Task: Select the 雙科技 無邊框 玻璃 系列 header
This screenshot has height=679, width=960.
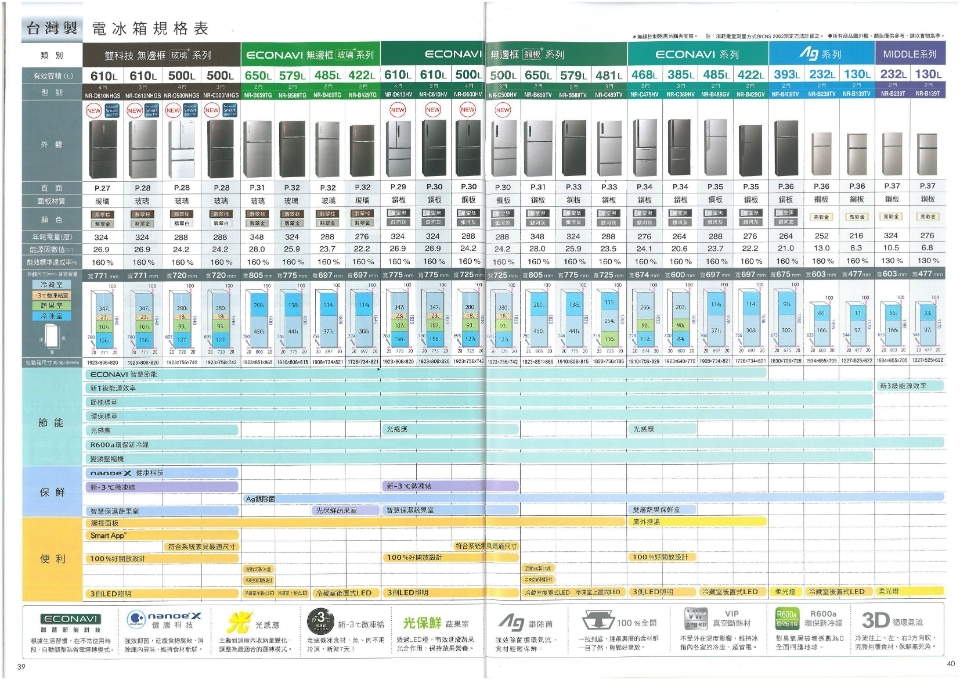Action: [161, 53]
